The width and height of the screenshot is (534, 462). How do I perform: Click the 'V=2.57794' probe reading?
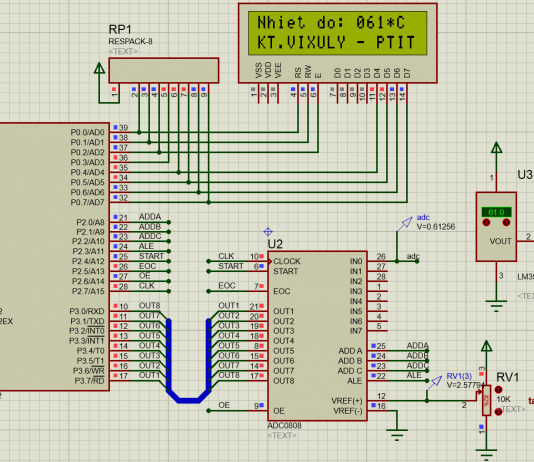[465, 385]
